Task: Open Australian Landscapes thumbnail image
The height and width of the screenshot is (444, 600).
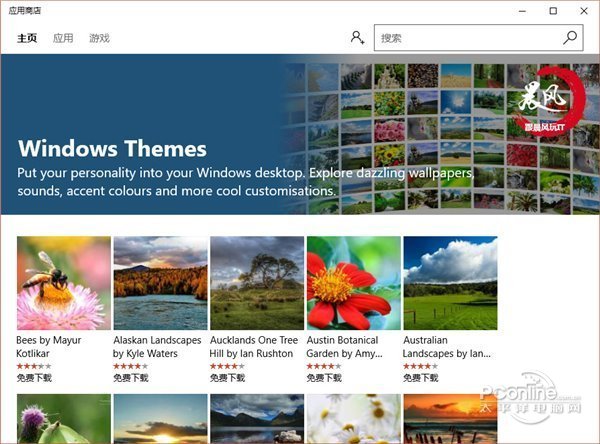Action: (x=450, y=283)
